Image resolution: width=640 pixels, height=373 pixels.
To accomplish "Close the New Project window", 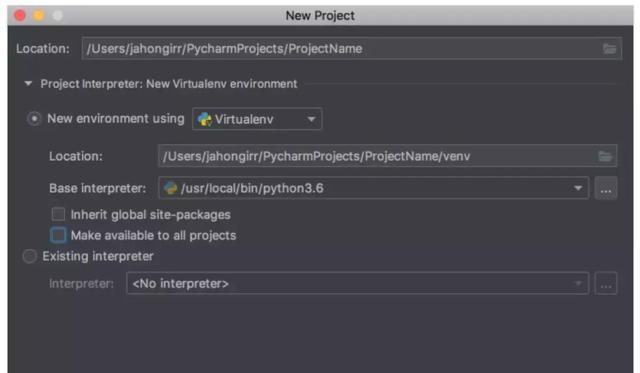I will tap(20, 16).
